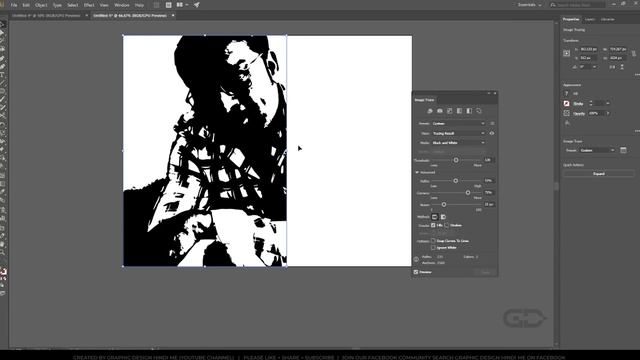Click the width field in Transform

pos(618,49)
